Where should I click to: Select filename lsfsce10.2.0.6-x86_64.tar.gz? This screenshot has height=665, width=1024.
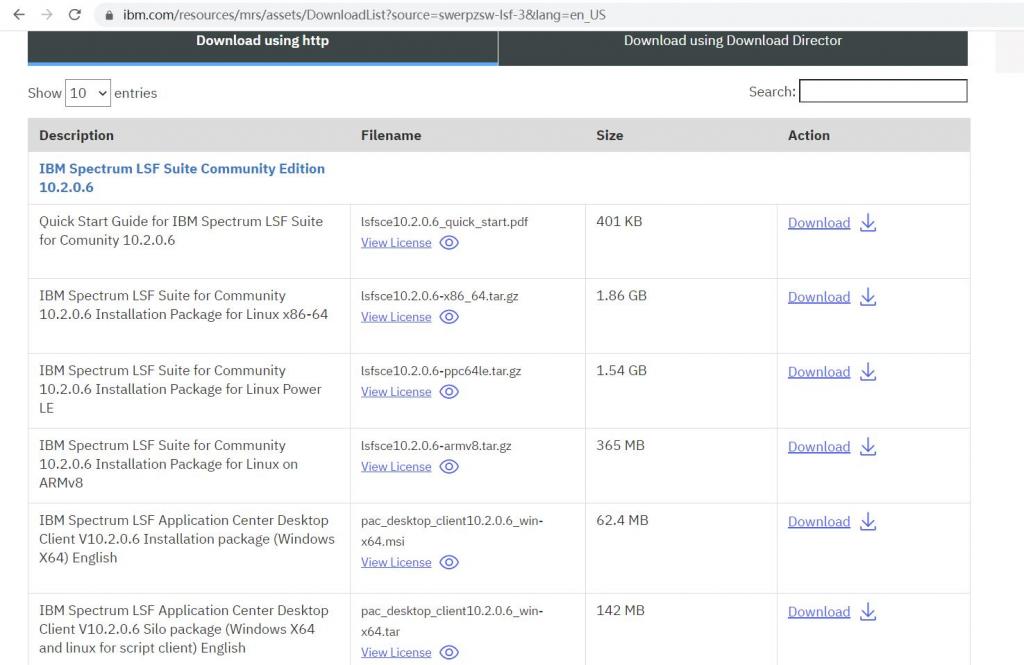point(440,296)
